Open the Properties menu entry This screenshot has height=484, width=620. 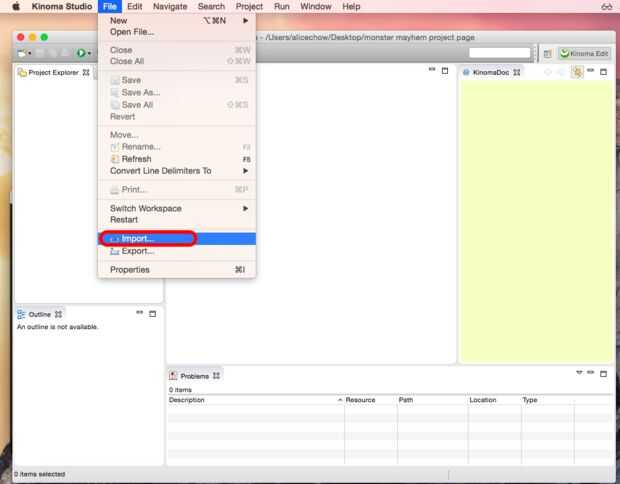[x=177, y=270]
